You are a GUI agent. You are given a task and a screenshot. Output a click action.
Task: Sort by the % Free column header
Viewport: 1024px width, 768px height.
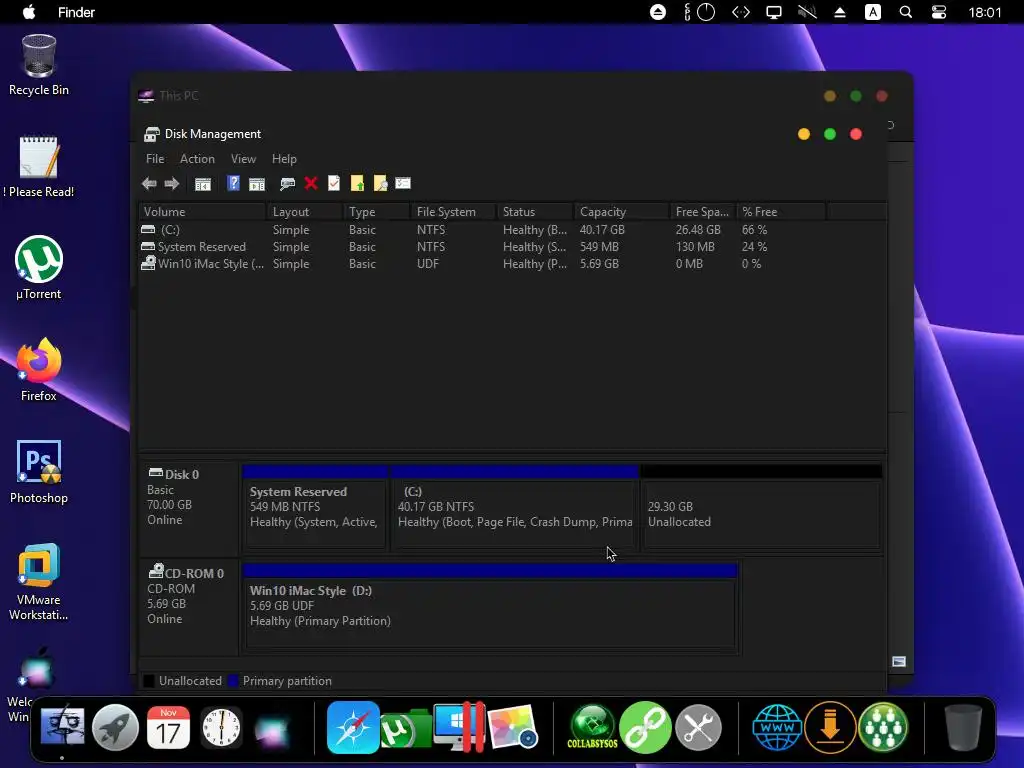pyautogui.click(x=781, y=212)
